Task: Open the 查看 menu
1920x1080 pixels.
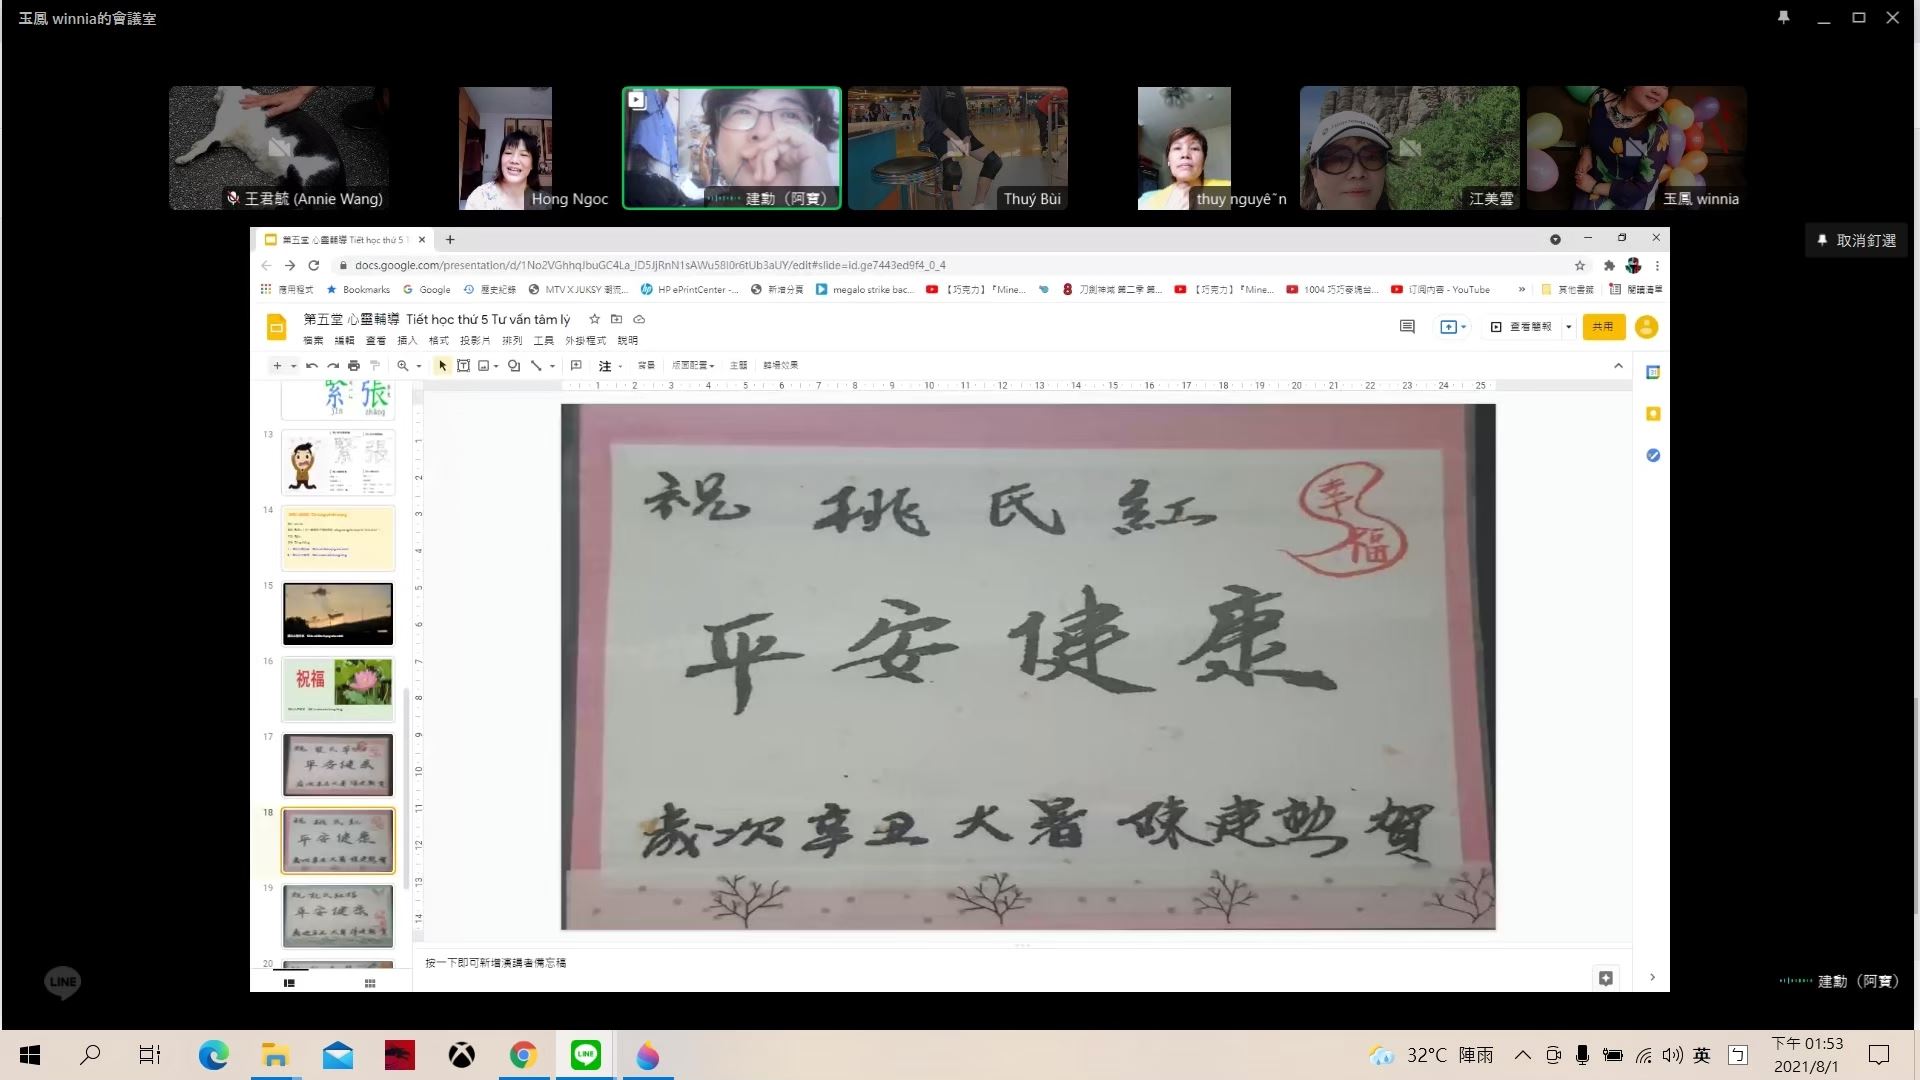Action: (x=375, y=341)
